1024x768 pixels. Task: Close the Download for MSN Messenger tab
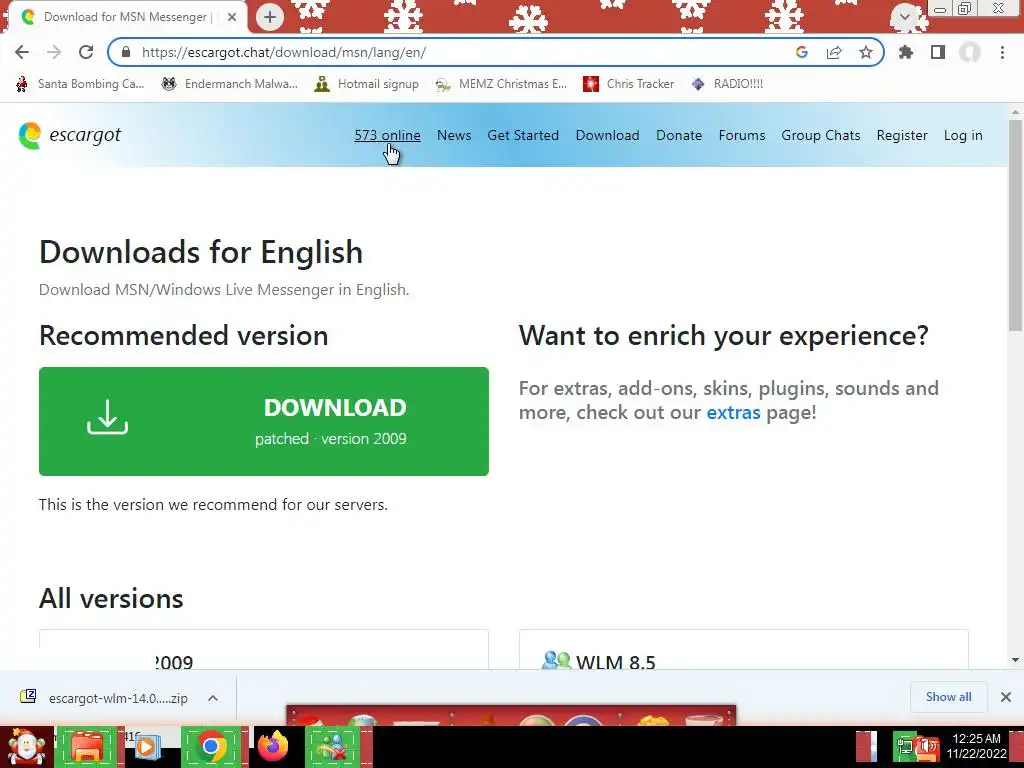(x=232, y=17)
